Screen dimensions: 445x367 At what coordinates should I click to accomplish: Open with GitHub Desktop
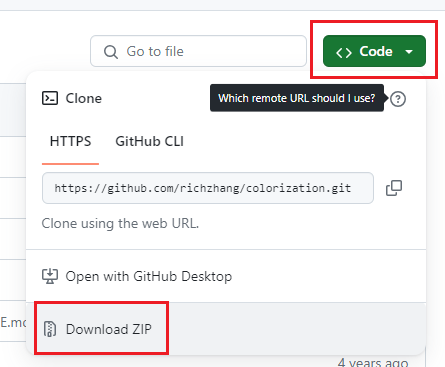(226, 276)
